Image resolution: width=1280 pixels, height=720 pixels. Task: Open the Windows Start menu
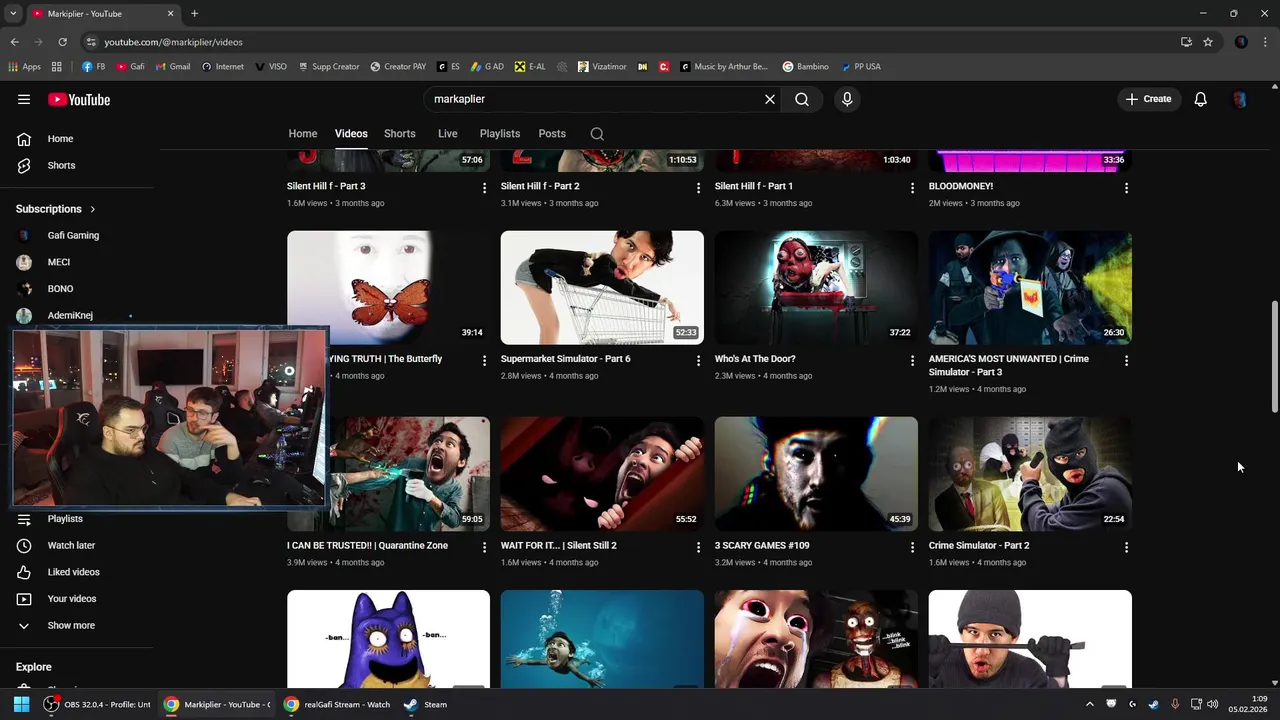[x=21, y=704]
